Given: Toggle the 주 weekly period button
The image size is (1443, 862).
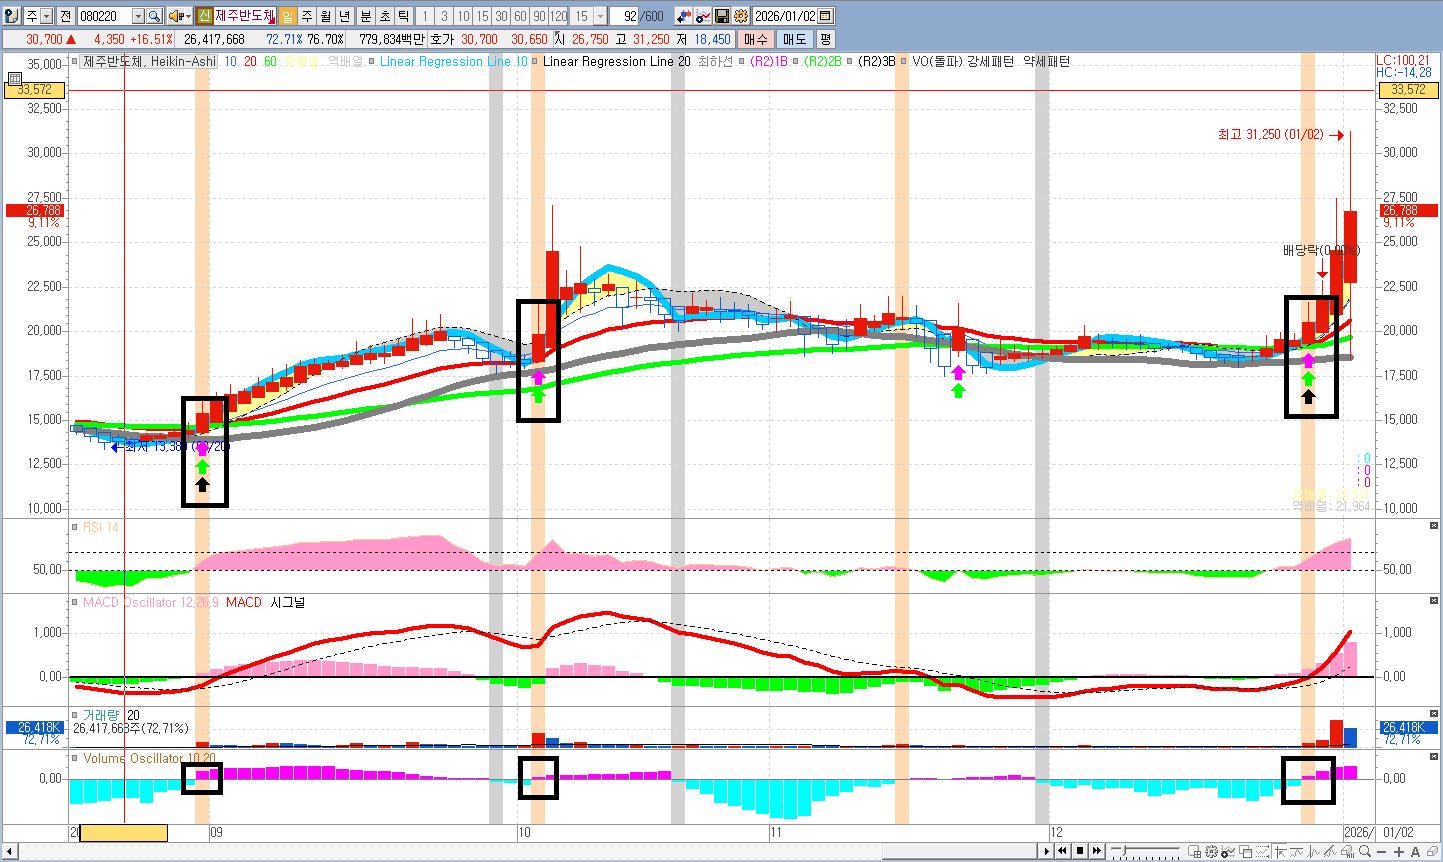Looking at the screenshot, I should point(305,15).
